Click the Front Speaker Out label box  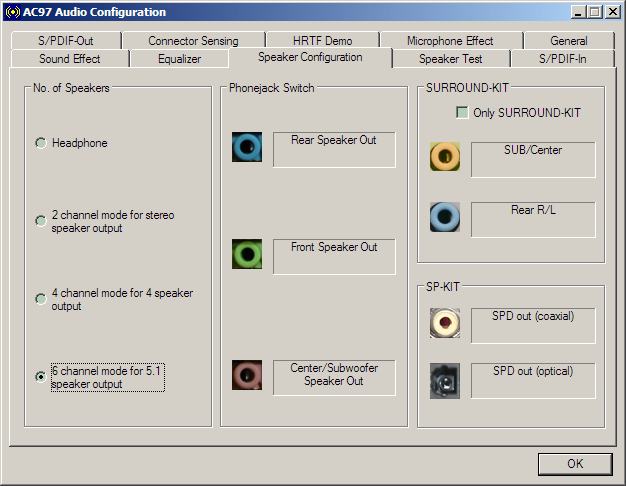(x=334, y=257)
